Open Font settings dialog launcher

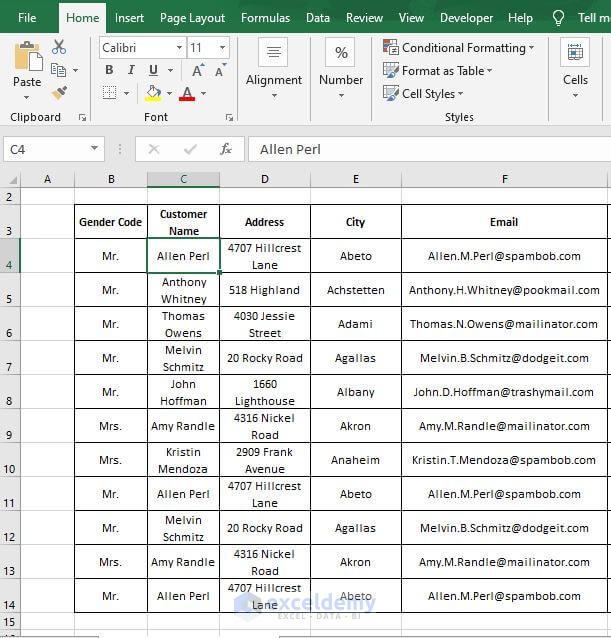click(229, 118)
